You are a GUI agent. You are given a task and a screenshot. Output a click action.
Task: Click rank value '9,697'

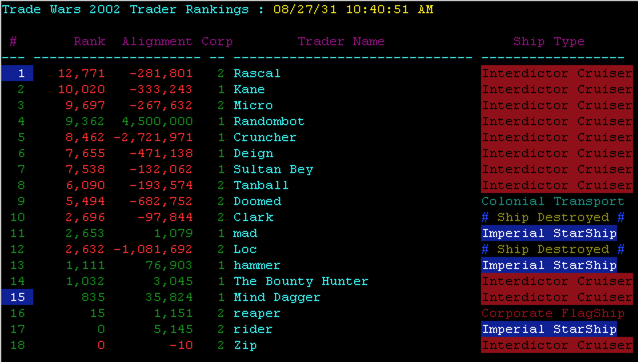point(85,105)
